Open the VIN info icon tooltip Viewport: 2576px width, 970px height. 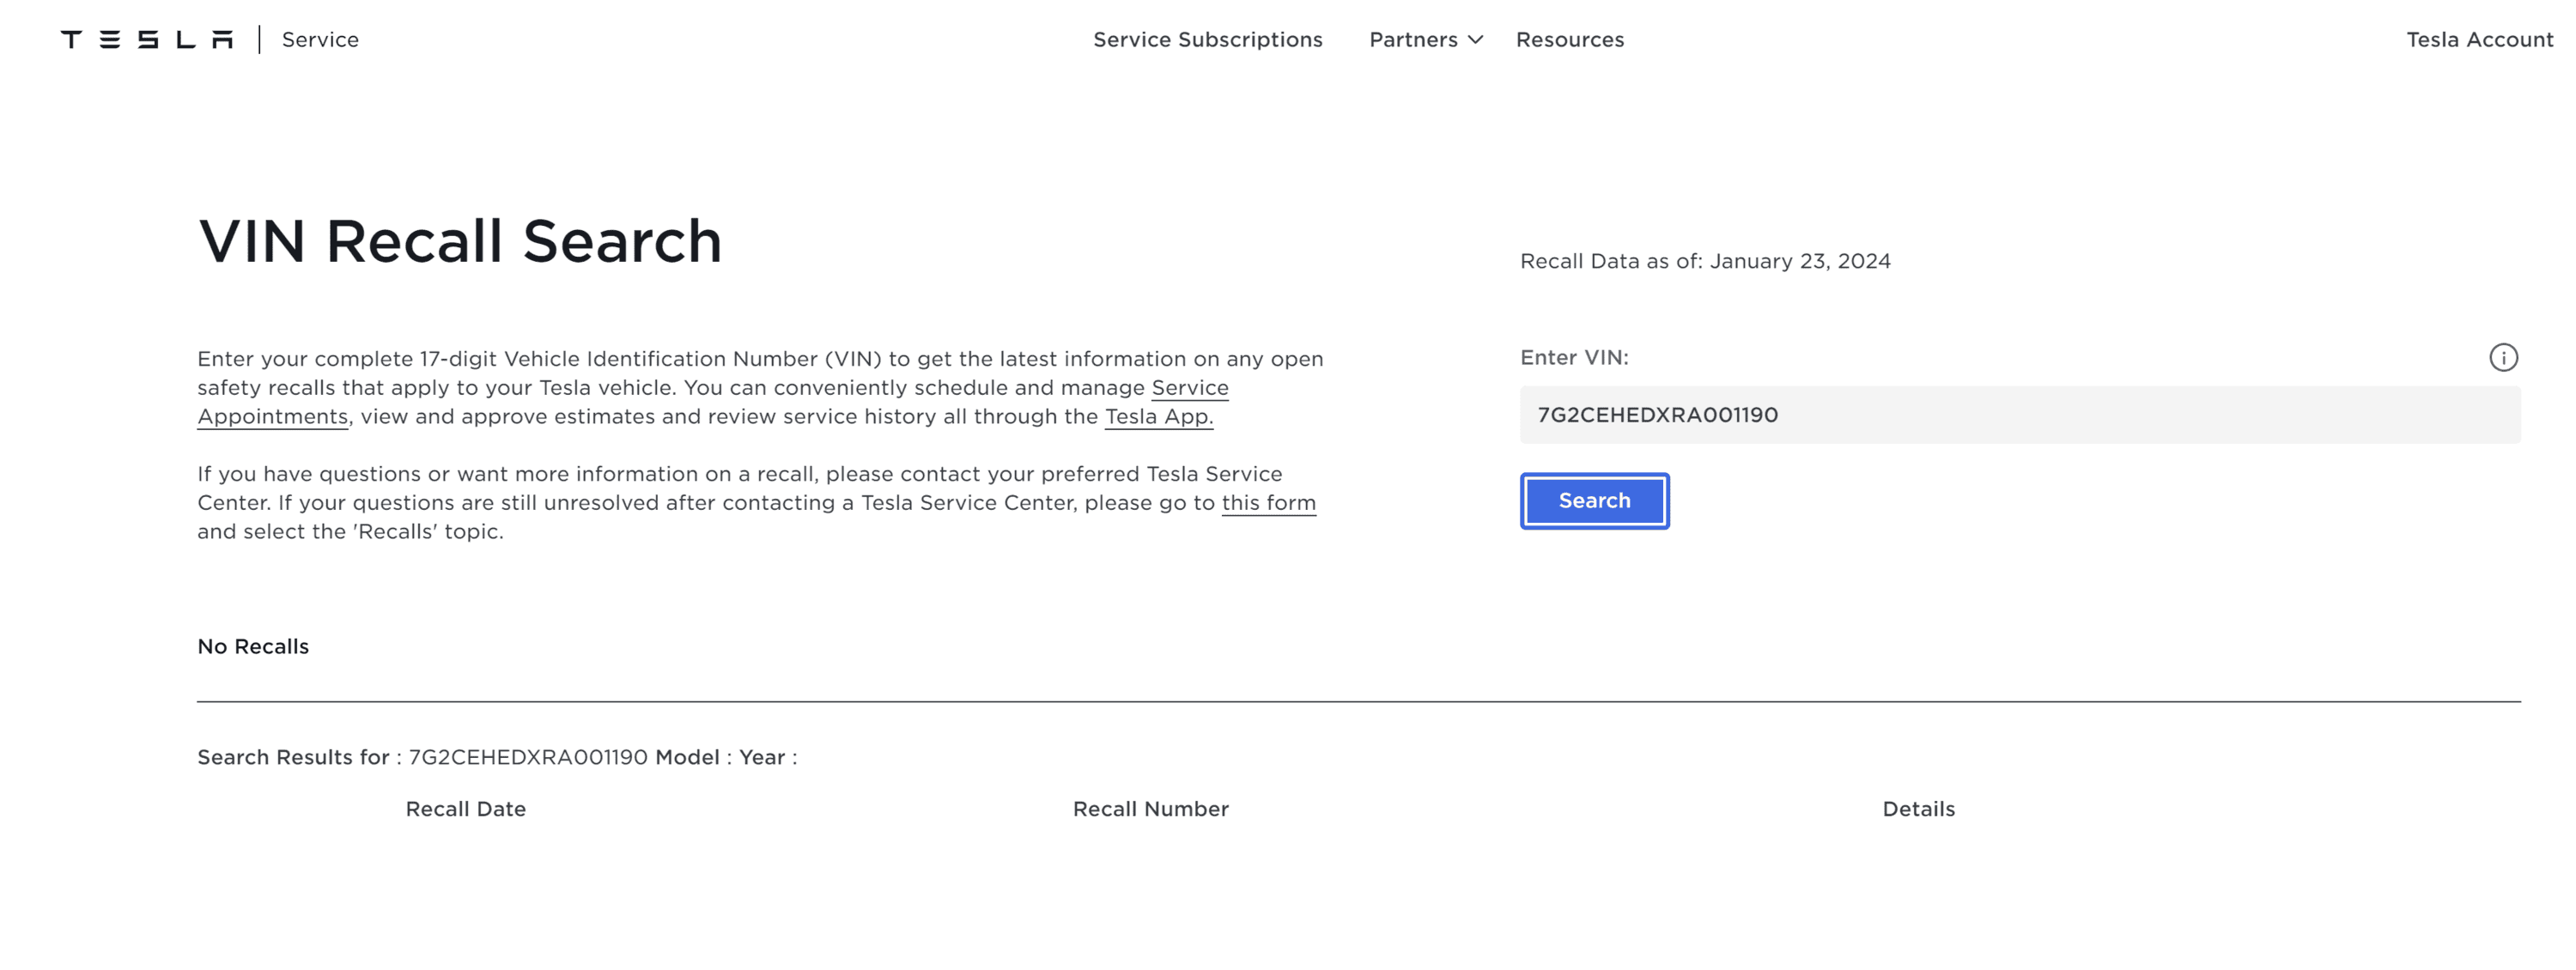click(x=2503, y=358)
